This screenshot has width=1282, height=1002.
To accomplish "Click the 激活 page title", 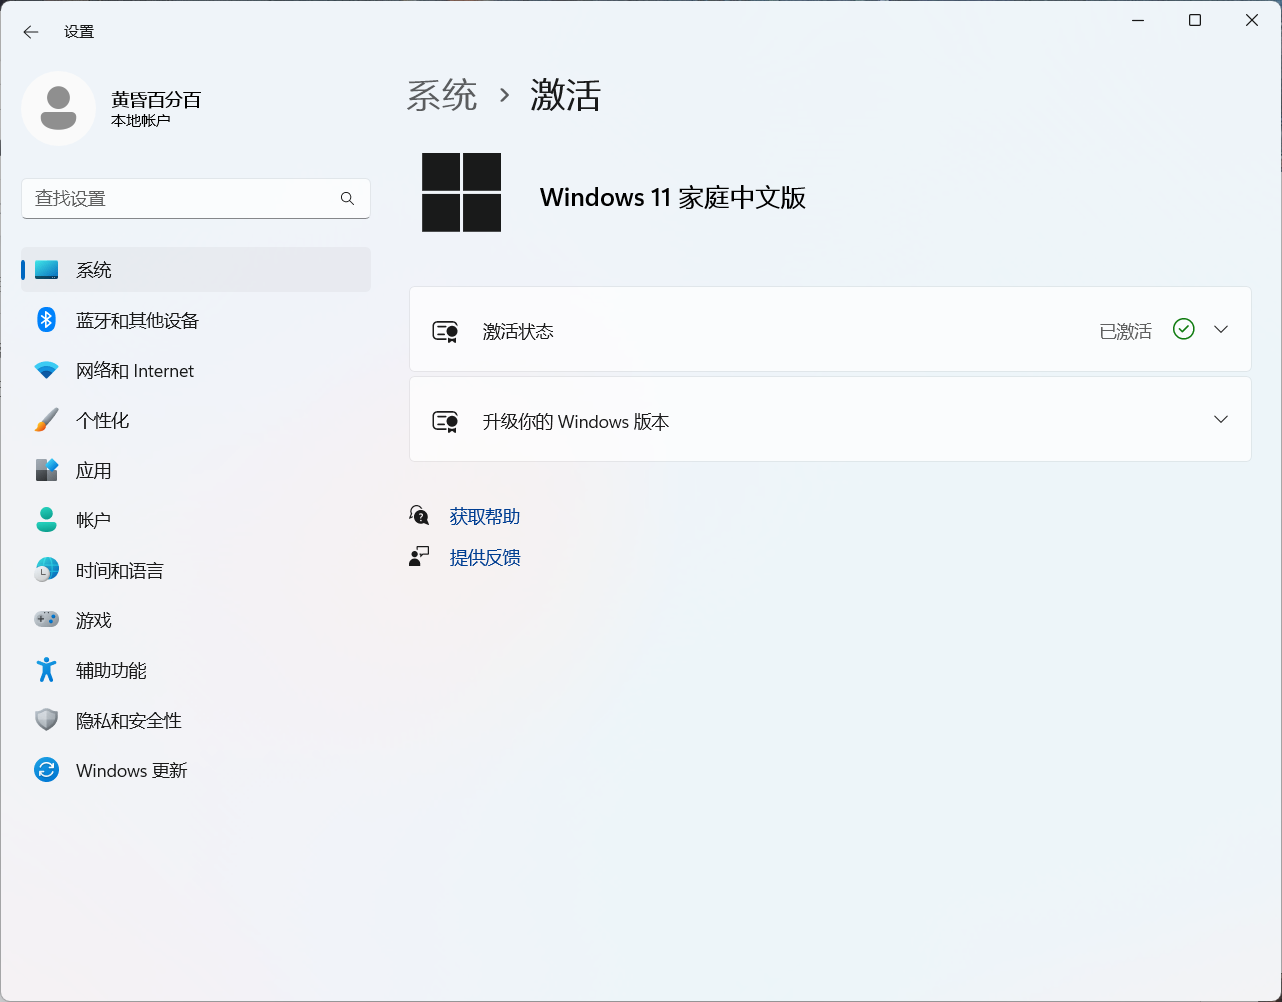I will (566, 96).
